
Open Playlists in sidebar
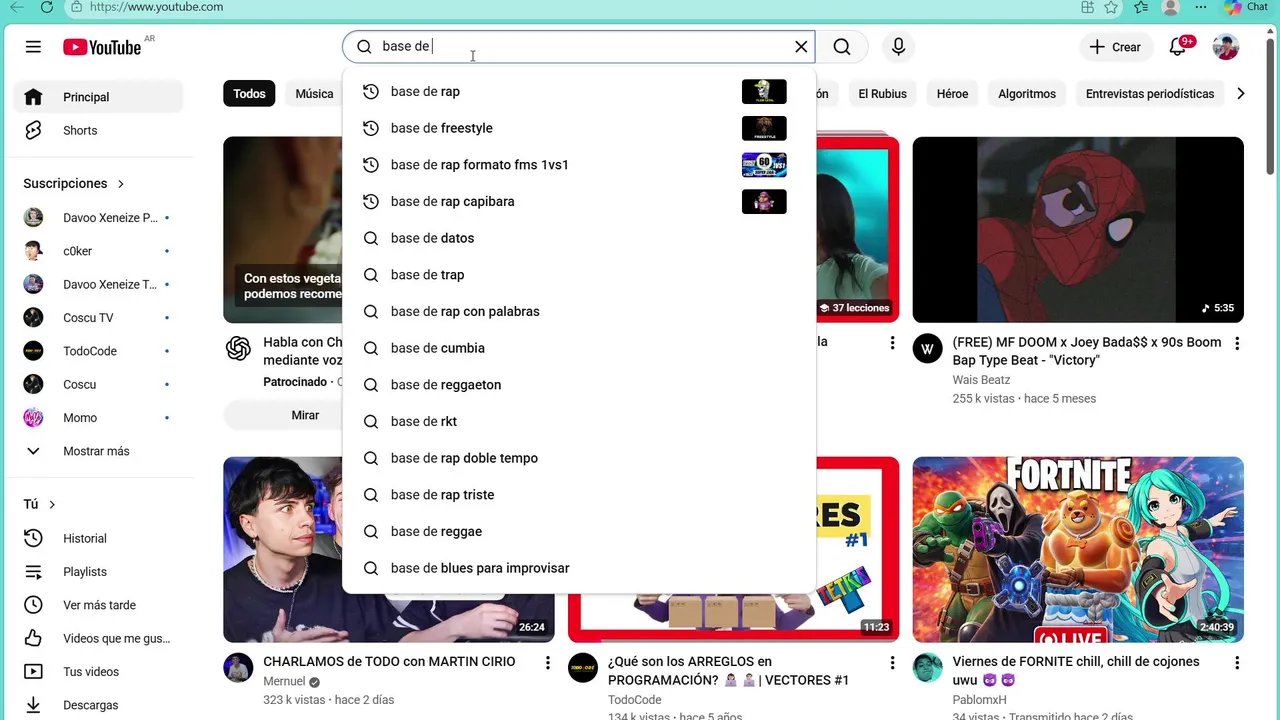(98, 572)
